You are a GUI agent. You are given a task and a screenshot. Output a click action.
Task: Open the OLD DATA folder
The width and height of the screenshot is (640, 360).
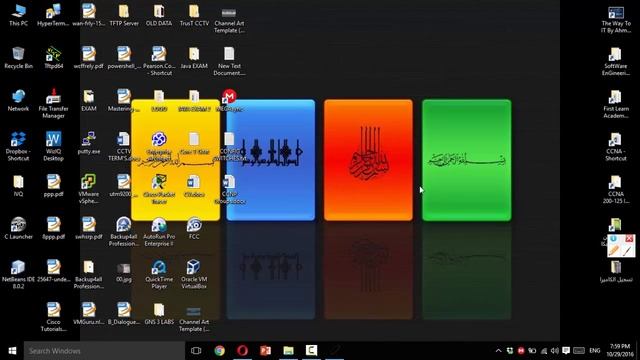point(159,16)
